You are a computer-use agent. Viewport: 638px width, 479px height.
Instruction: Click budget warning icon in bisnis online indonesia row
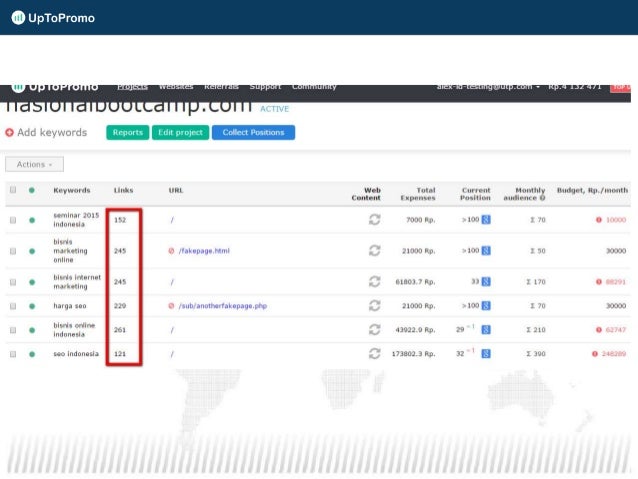(599, 330)
